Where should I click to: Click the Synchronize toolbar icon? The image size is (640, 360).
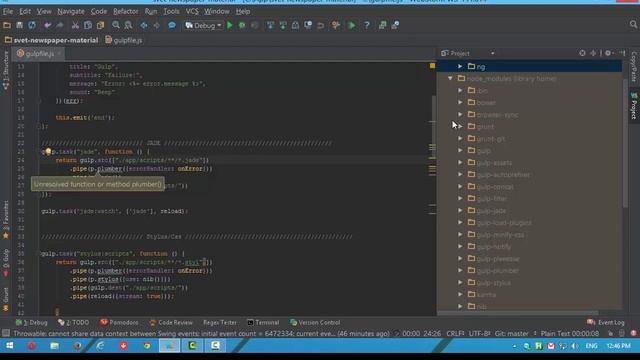[32, 25]
